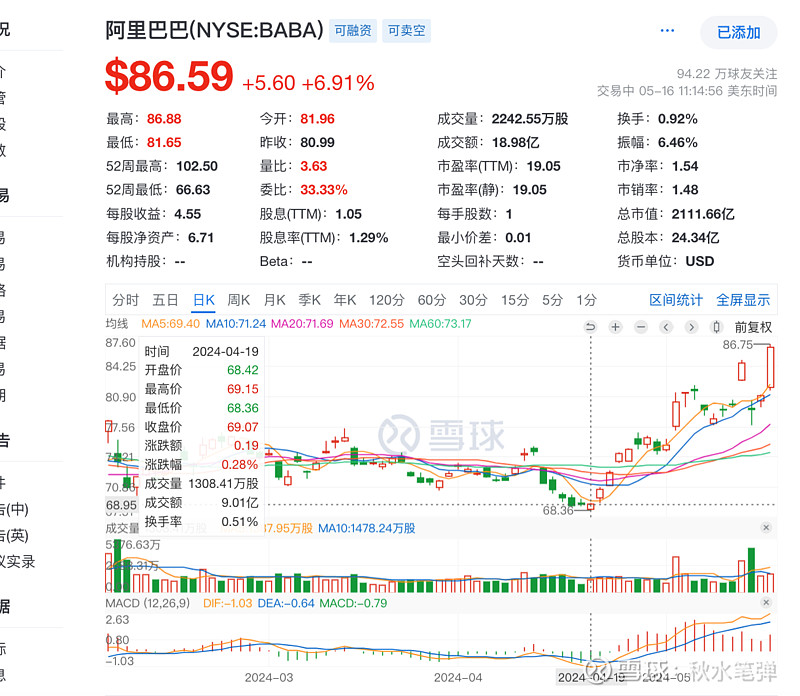The image size is (800, 696).
Task: Switch to the 60分 interval tab
Action: [x=432, y=300]
